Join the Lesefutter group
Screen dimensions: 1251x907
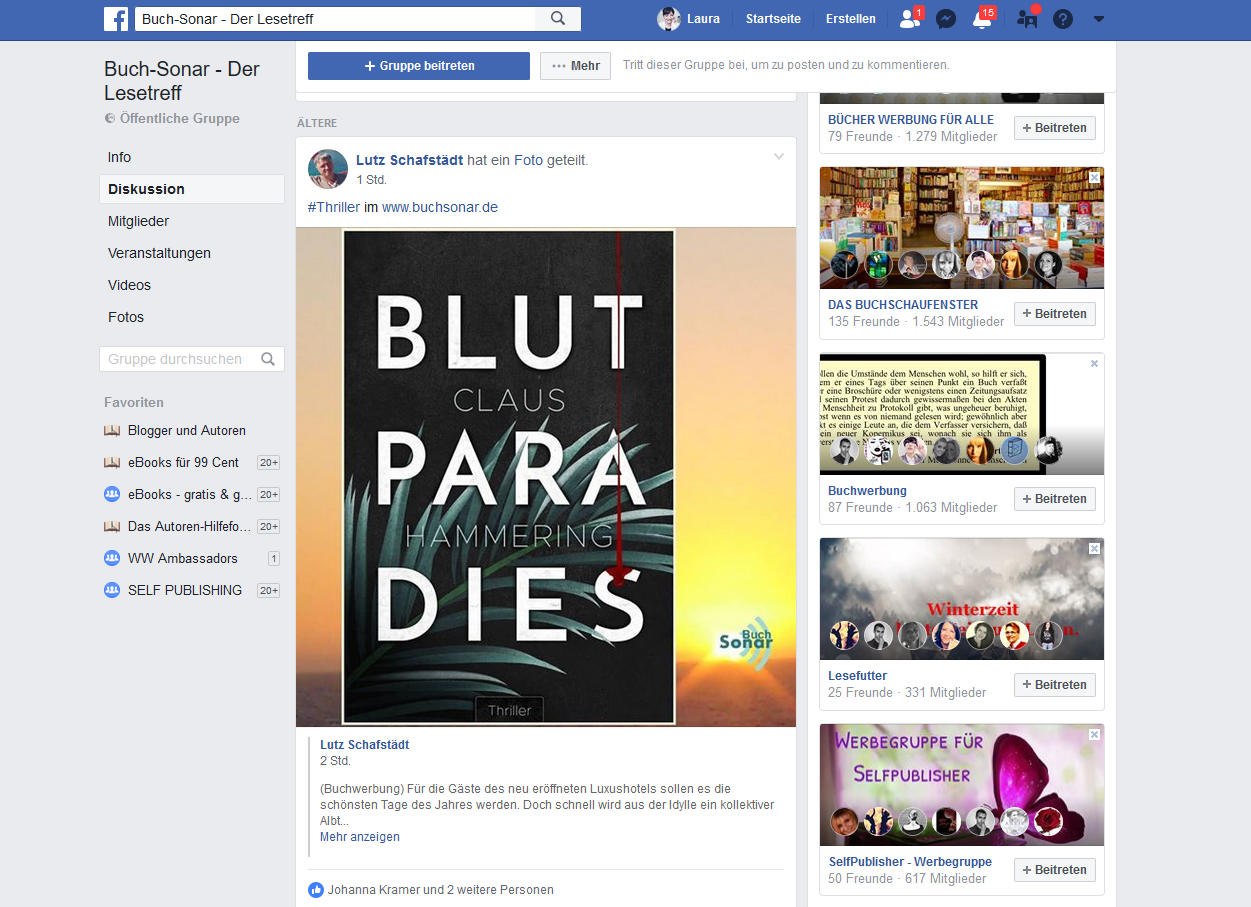click(x=1054, y=685)
